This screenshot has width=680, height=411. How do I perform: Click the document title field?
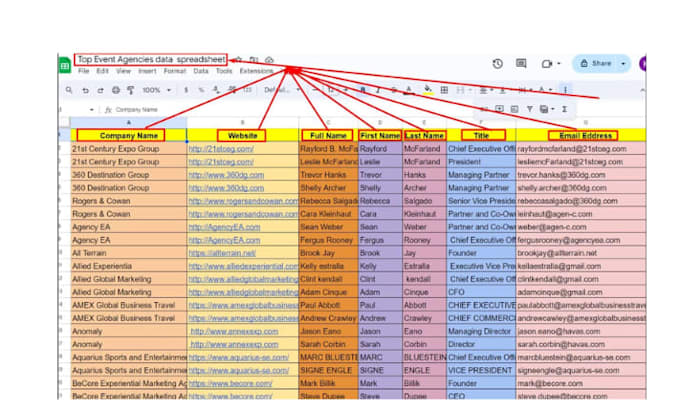(x=150, y=59)
